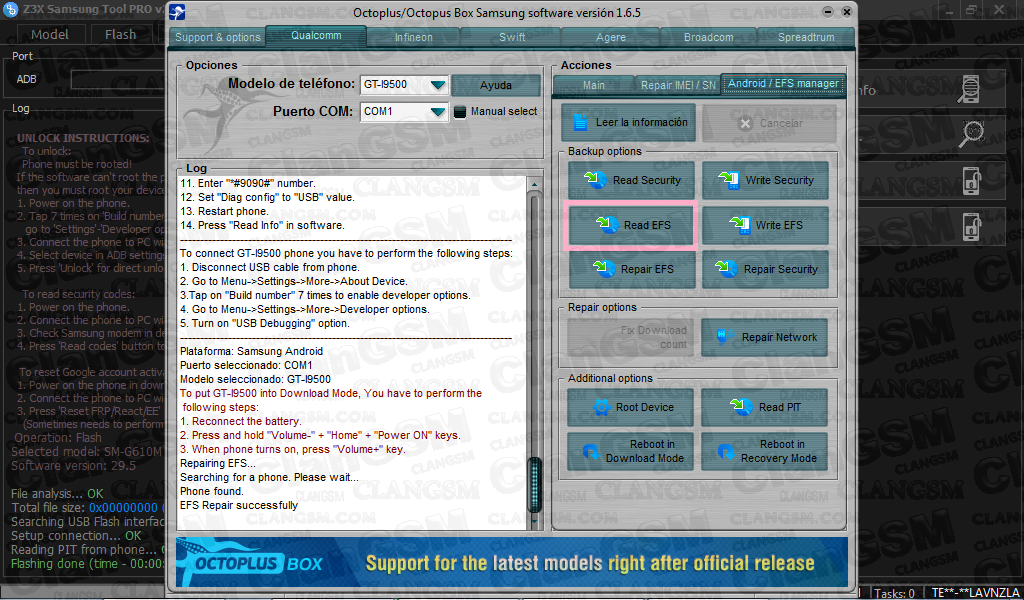Open the Puerto COM dropdown
This screenshot has height=600, width=1024.
[438, 112]
